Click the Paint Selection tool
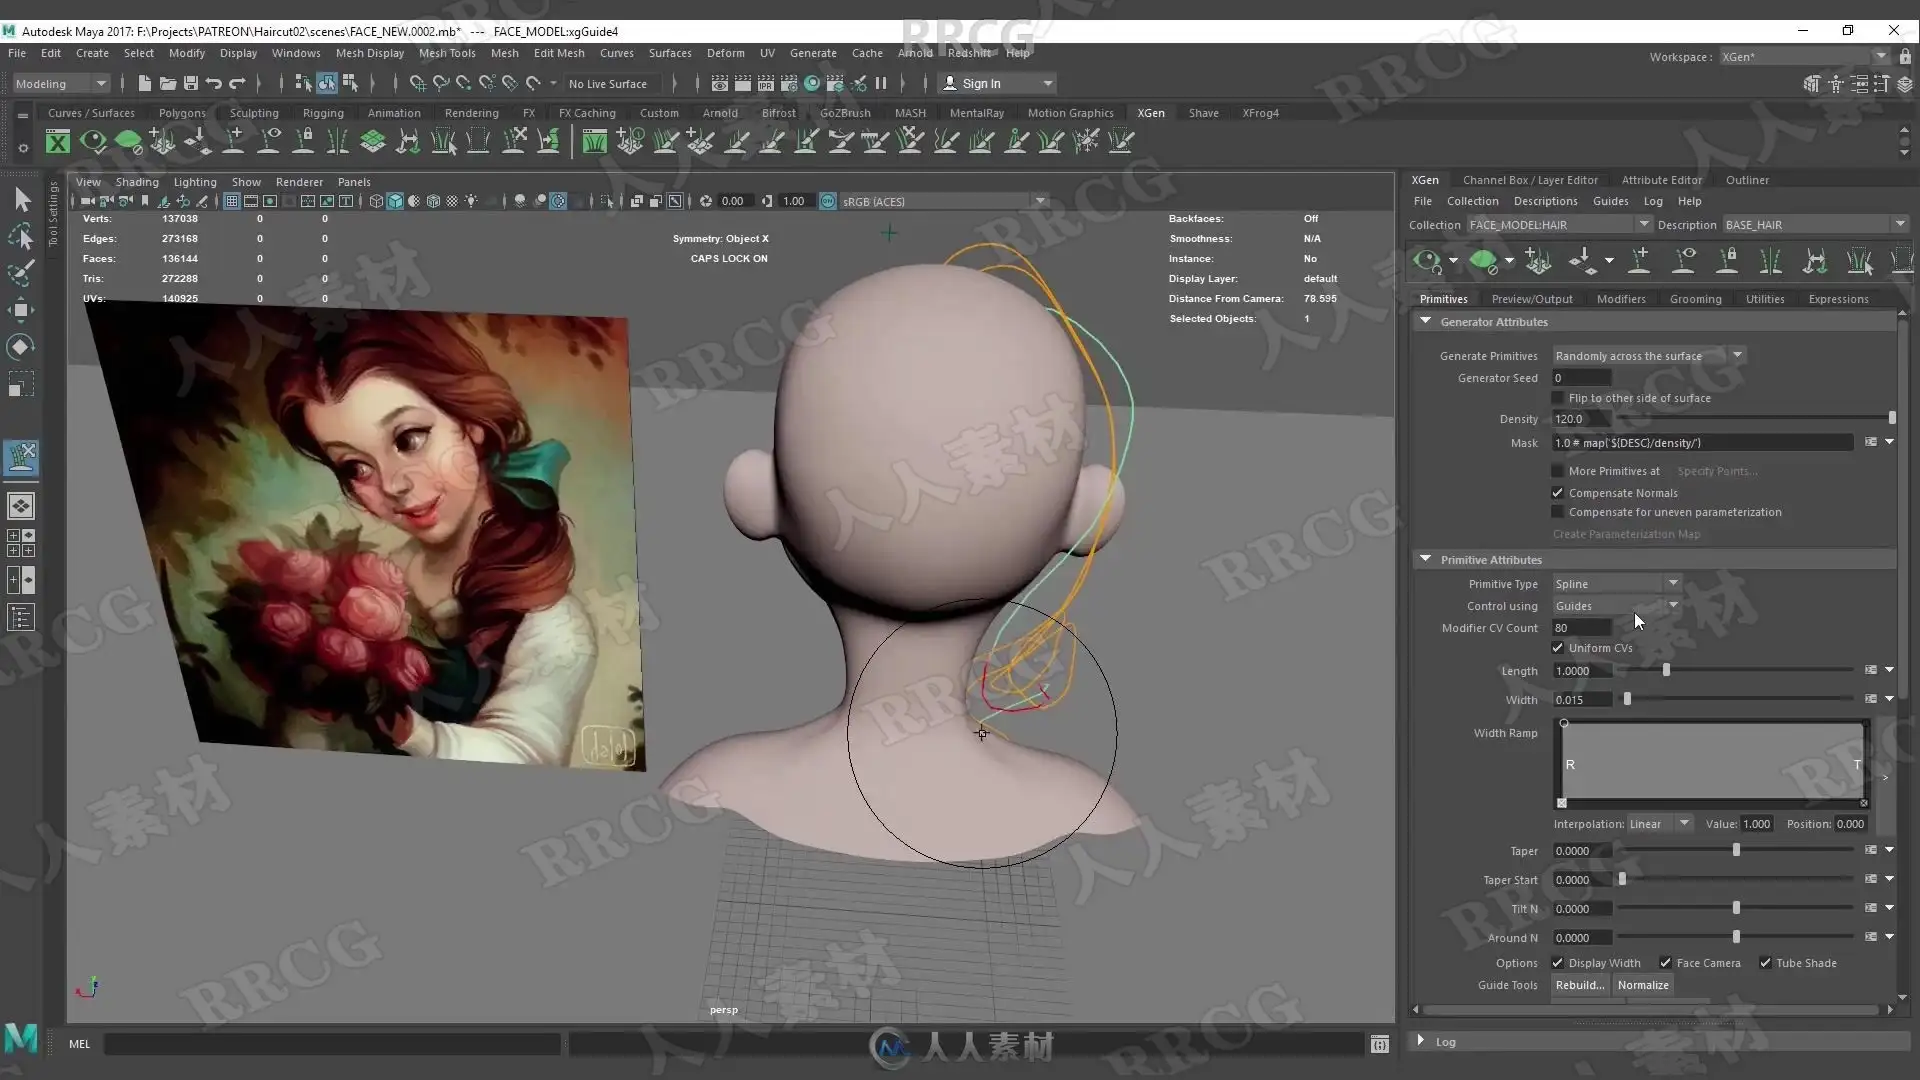The width and height of the screenshot is (1920, 1080). pyautogui.click(x=21, y=273)
